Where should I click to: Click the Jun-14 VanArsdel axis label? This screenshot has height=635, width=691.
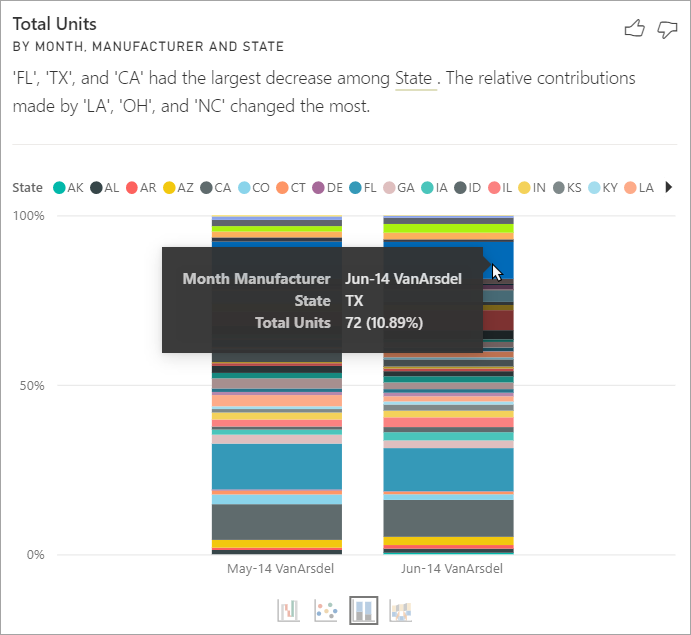(450, 568)
